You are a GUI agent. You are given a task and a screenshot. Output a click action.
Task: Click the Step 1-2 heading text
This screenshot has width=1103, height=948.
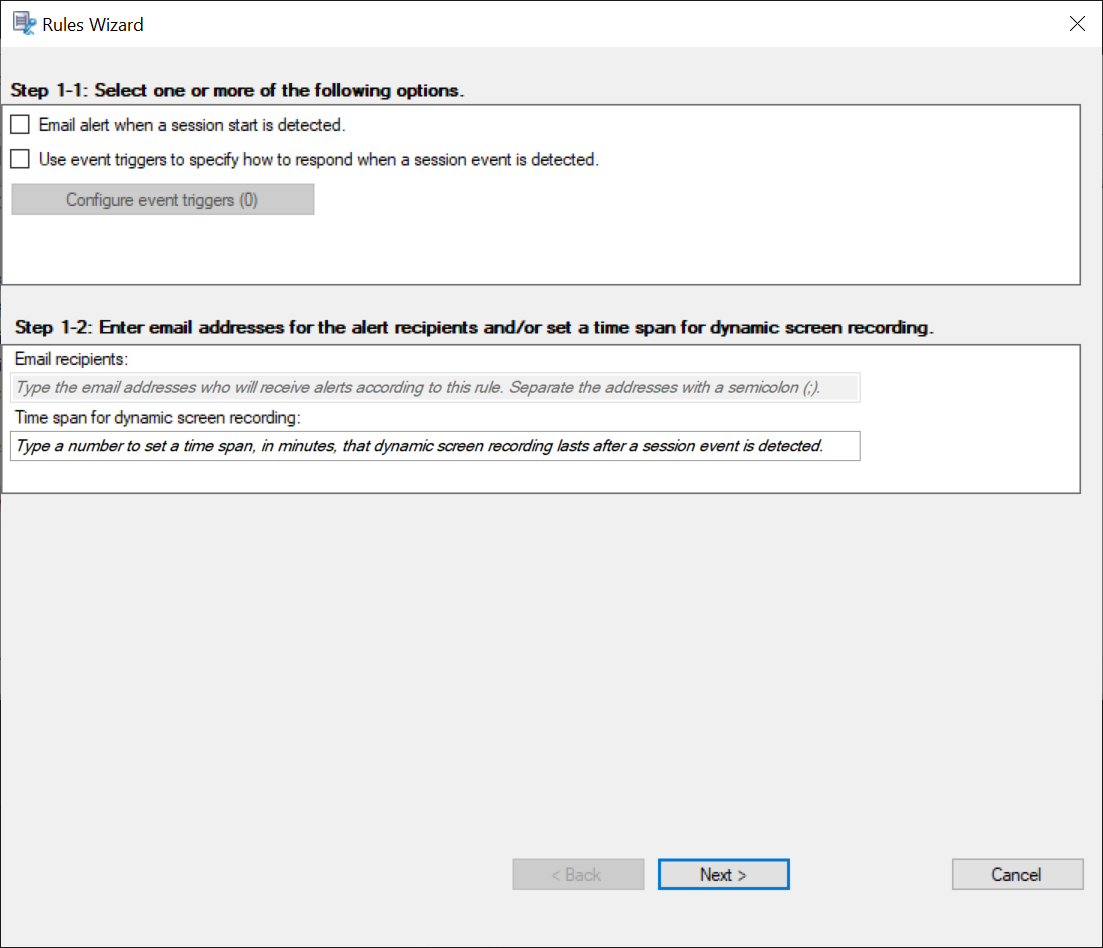[474, 328]
